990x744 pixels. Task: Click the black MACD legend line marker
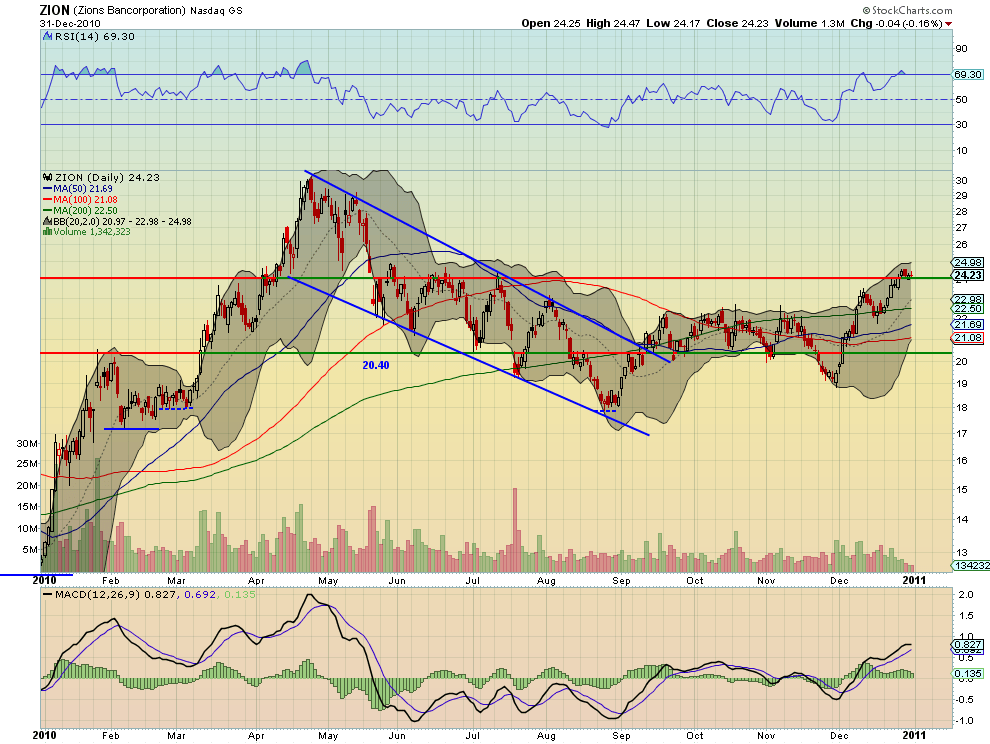click(x=47, y=595)
